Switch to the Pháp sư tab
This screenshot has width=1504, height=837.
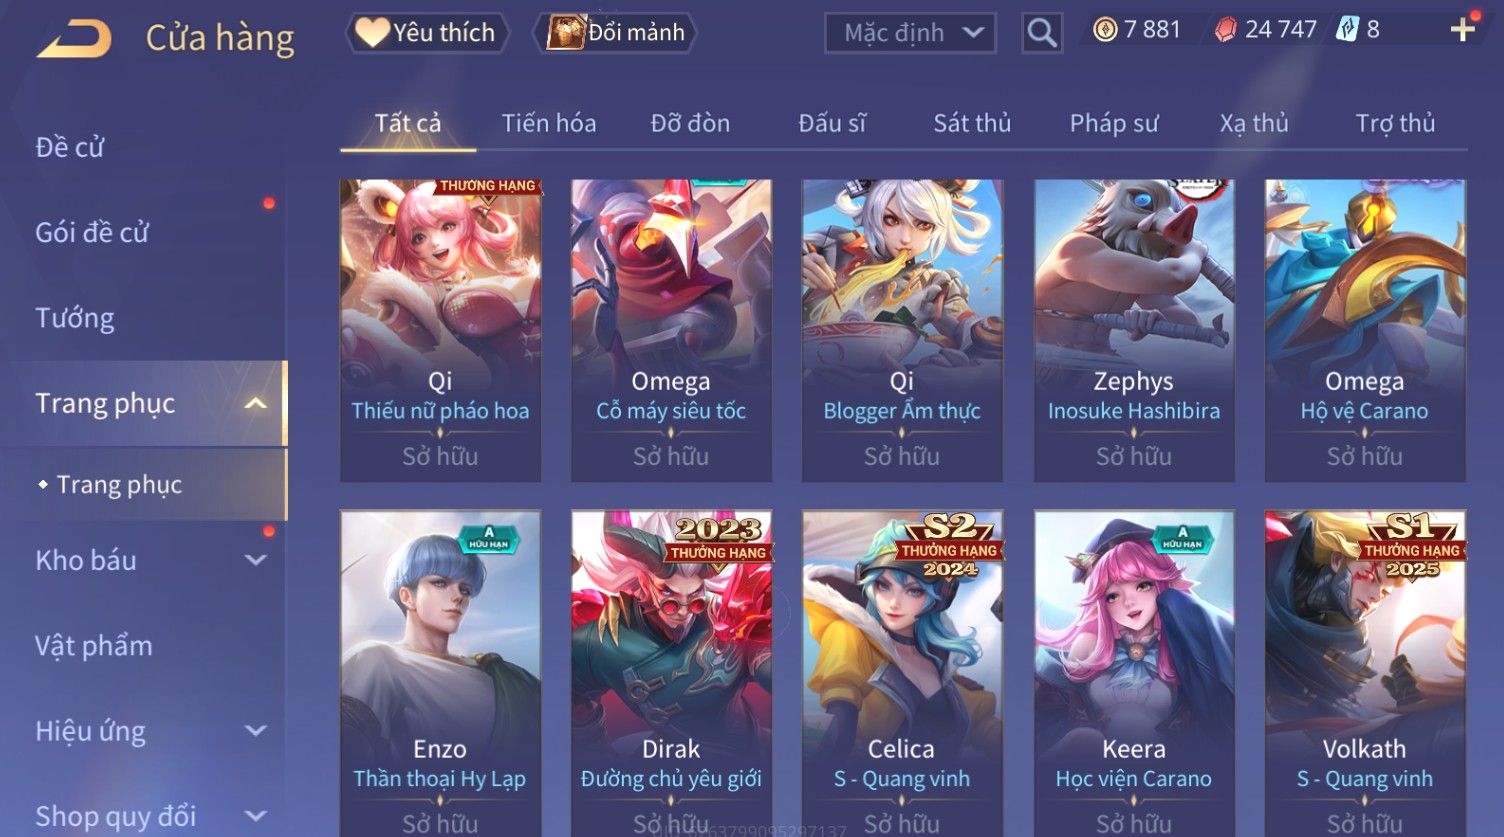(1114, 123)
